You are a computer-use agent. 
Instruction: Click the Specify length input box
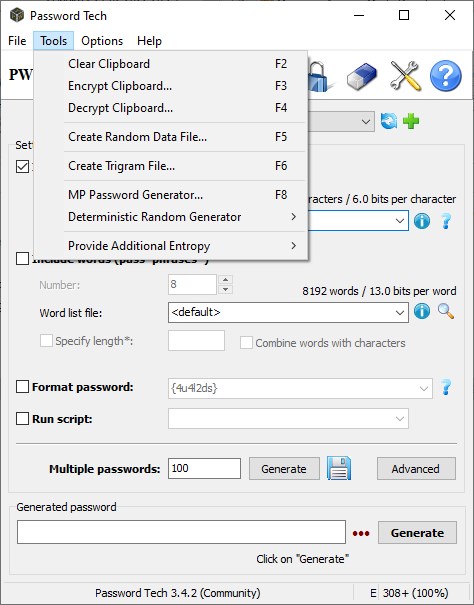tap(196, 340)
